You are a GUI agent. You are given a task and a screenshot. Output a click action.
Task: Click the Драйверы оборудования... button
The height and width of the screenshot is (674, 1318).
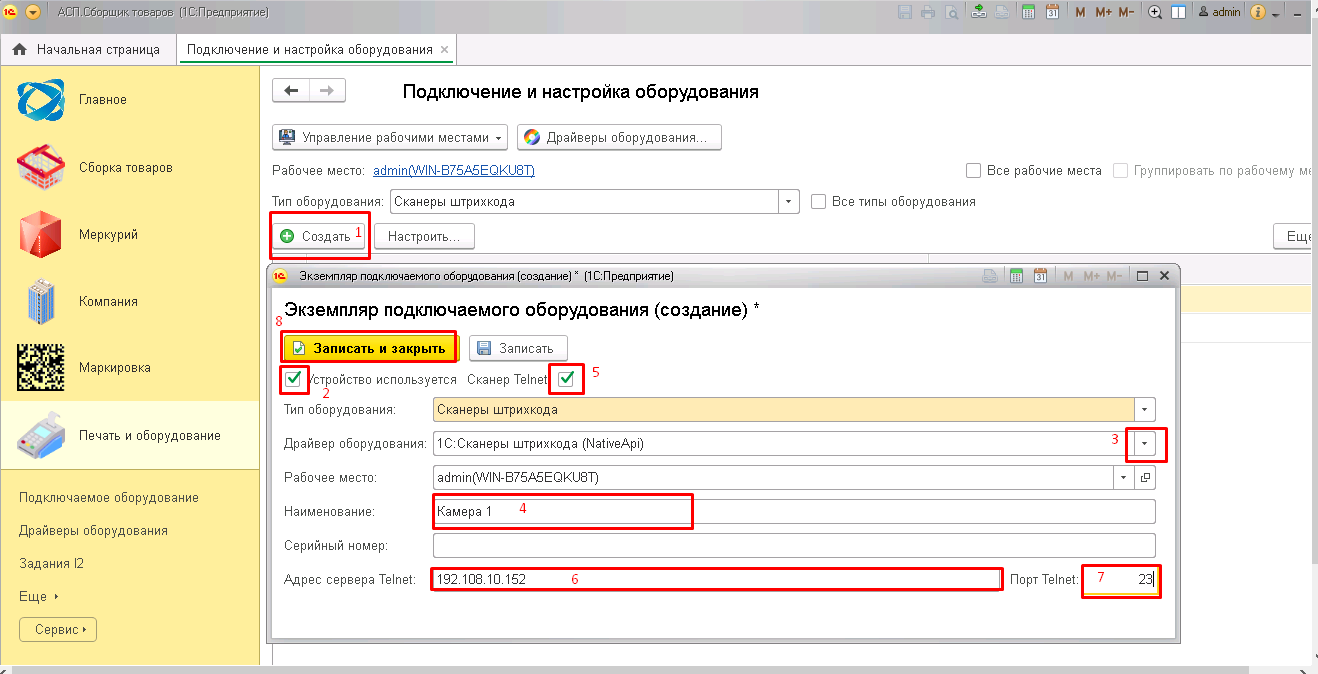[x=619, y=137]
